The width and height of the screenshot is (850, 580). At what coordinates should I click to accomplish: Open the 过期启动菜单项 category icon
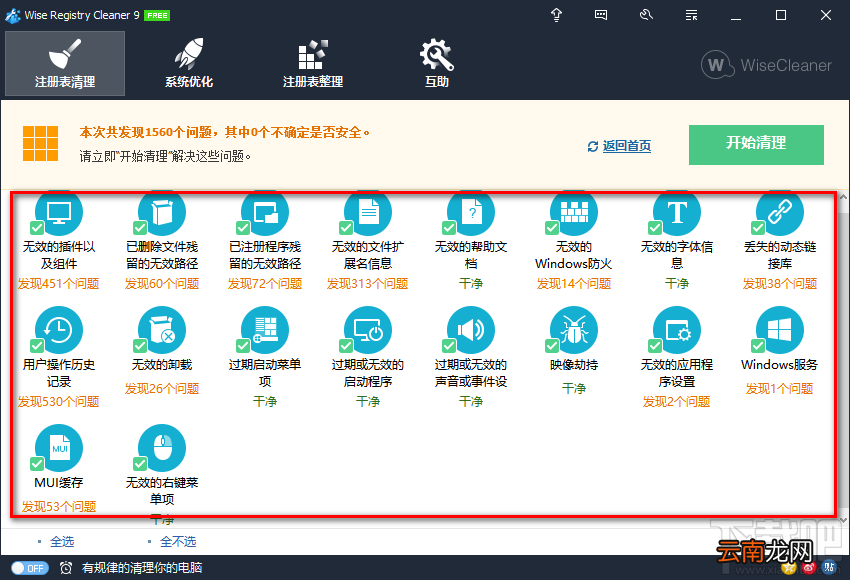pyautogui.click(x=265, y=330)
